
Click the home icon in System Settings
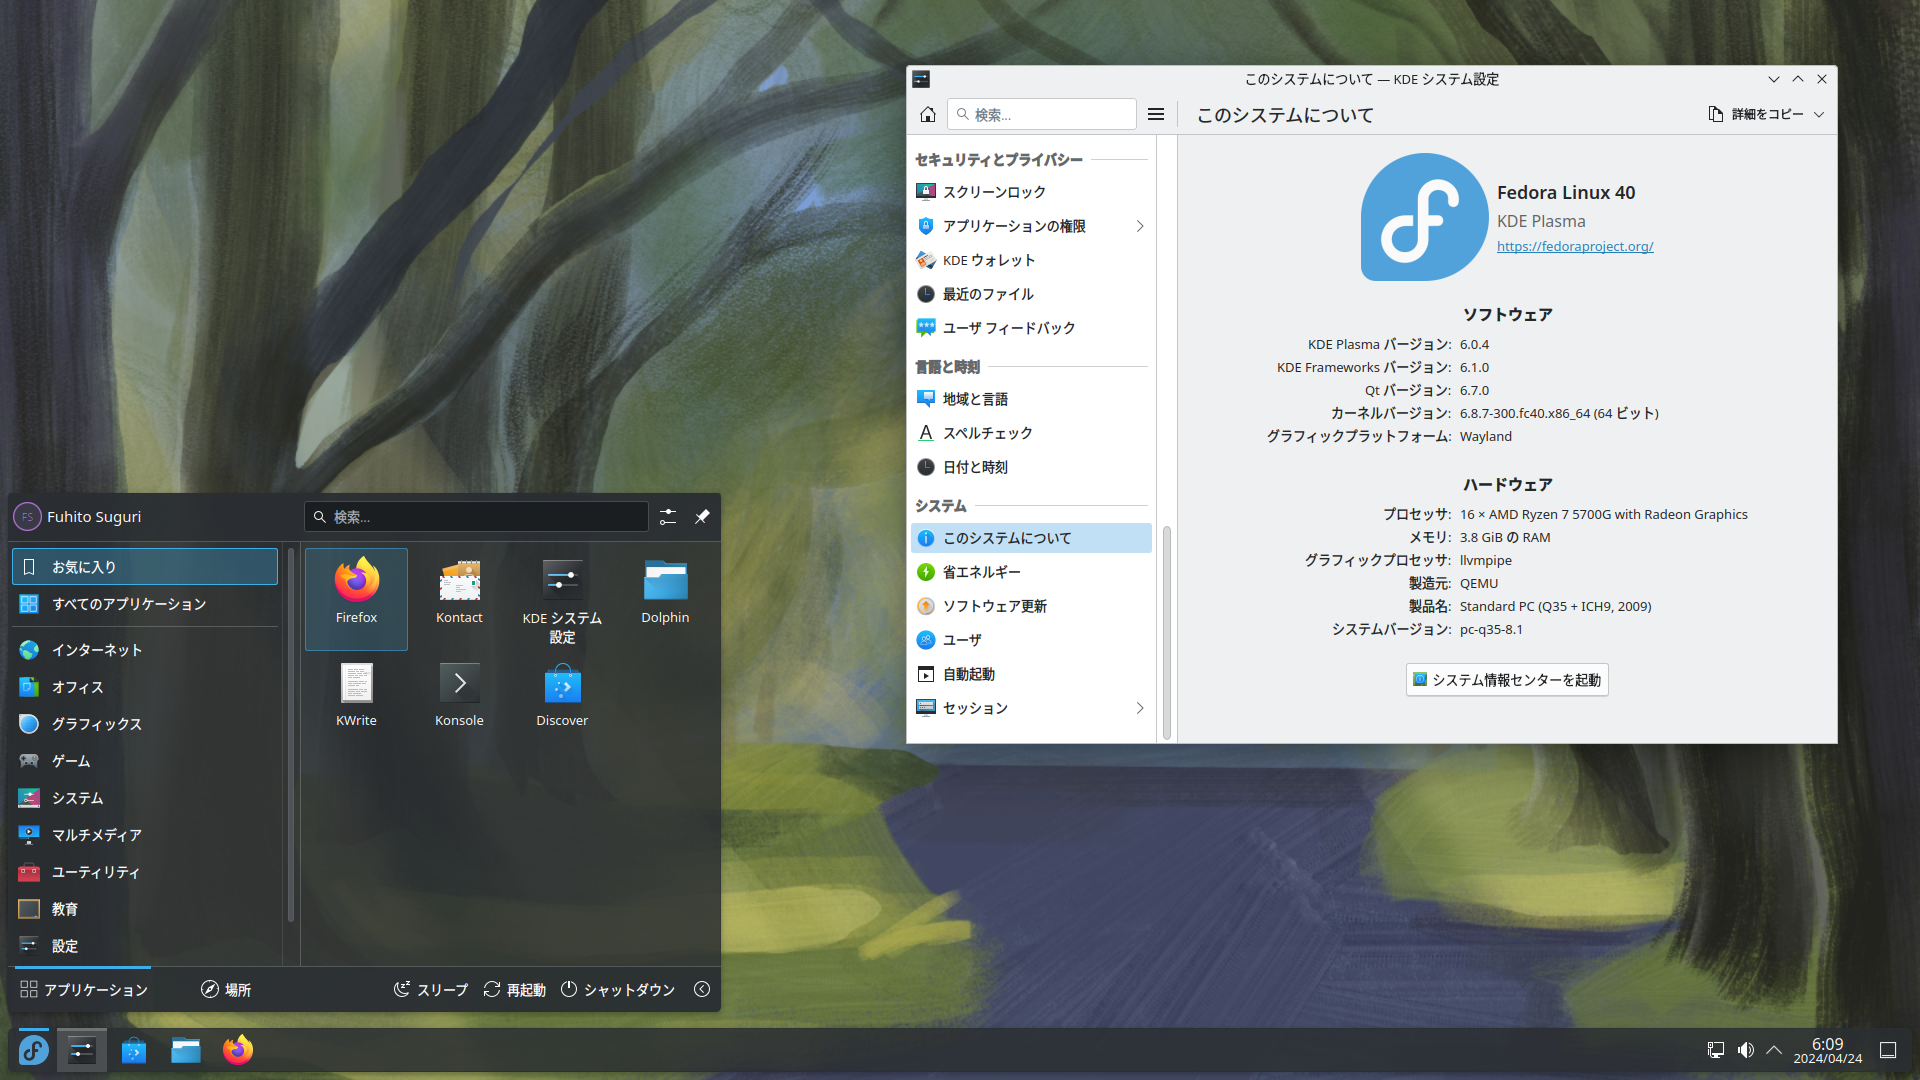click(x=928, y=115)
